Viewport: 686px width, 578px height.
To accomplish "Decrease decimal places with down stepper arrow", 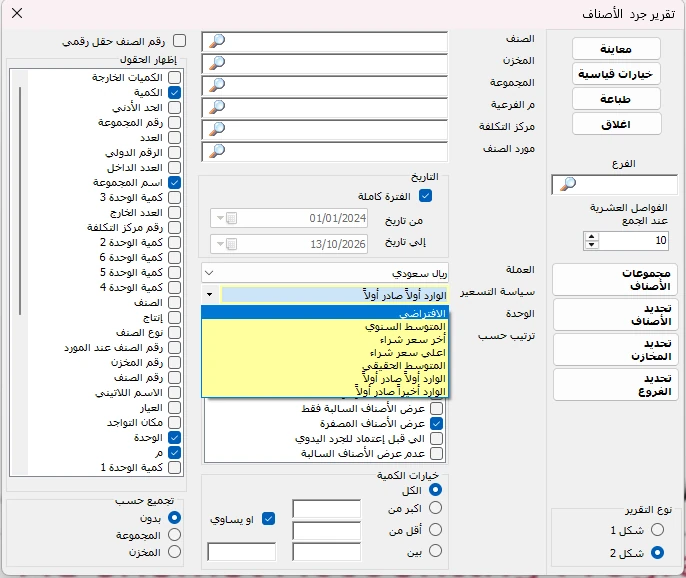I will click(x=592, y=245).
